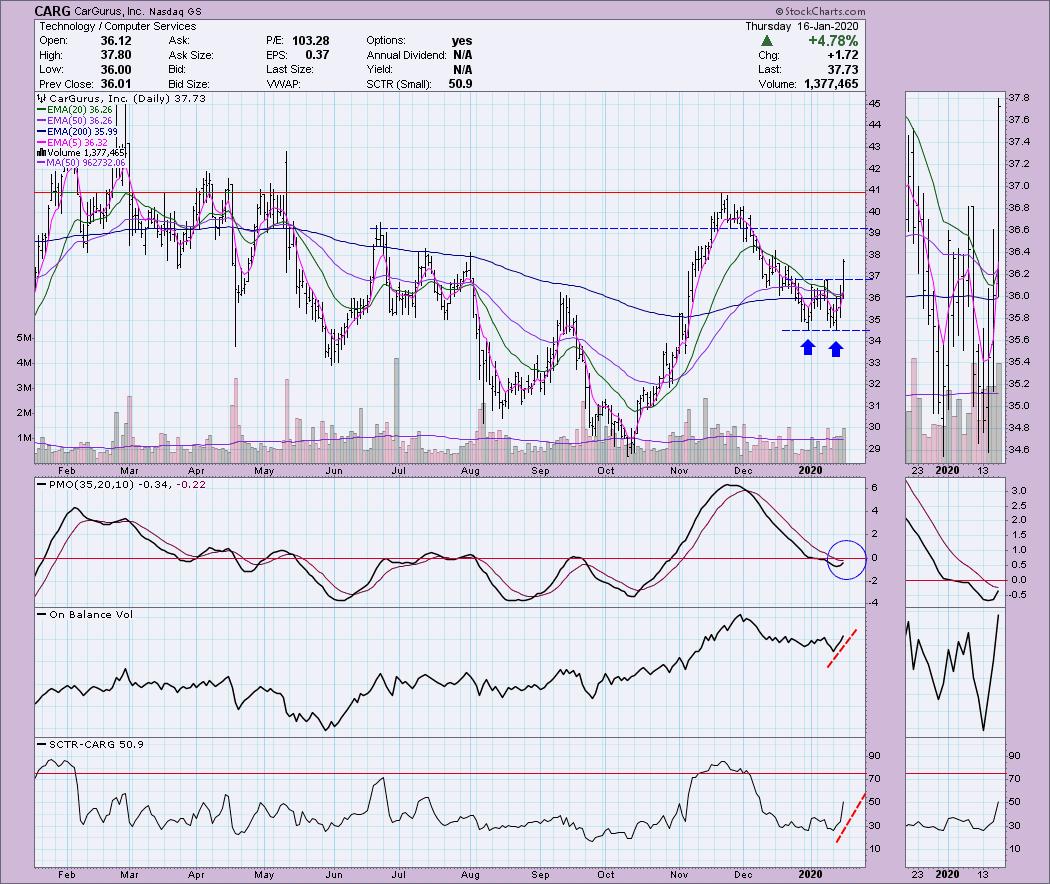Select the High value 37.80
This screenshot has width=1050, height=884.
tap(116, 55)
